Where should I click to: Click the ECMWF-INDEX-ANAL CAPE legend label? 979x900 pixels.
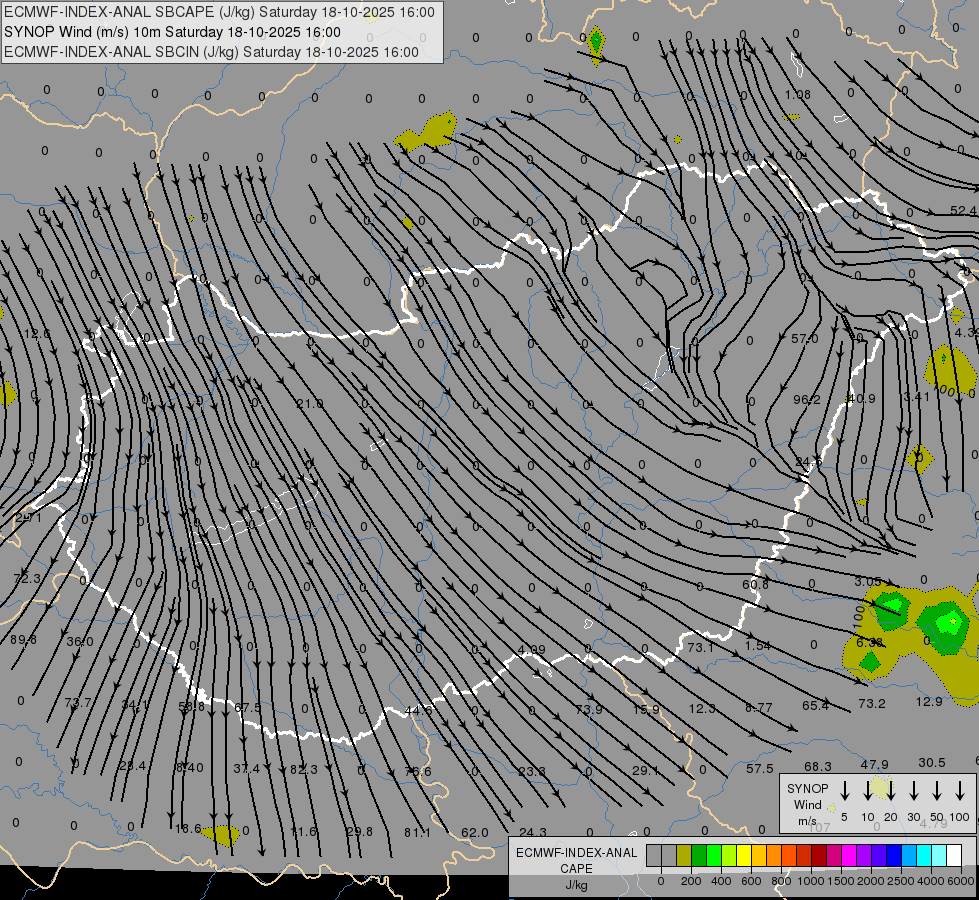(x=576, y=860)
